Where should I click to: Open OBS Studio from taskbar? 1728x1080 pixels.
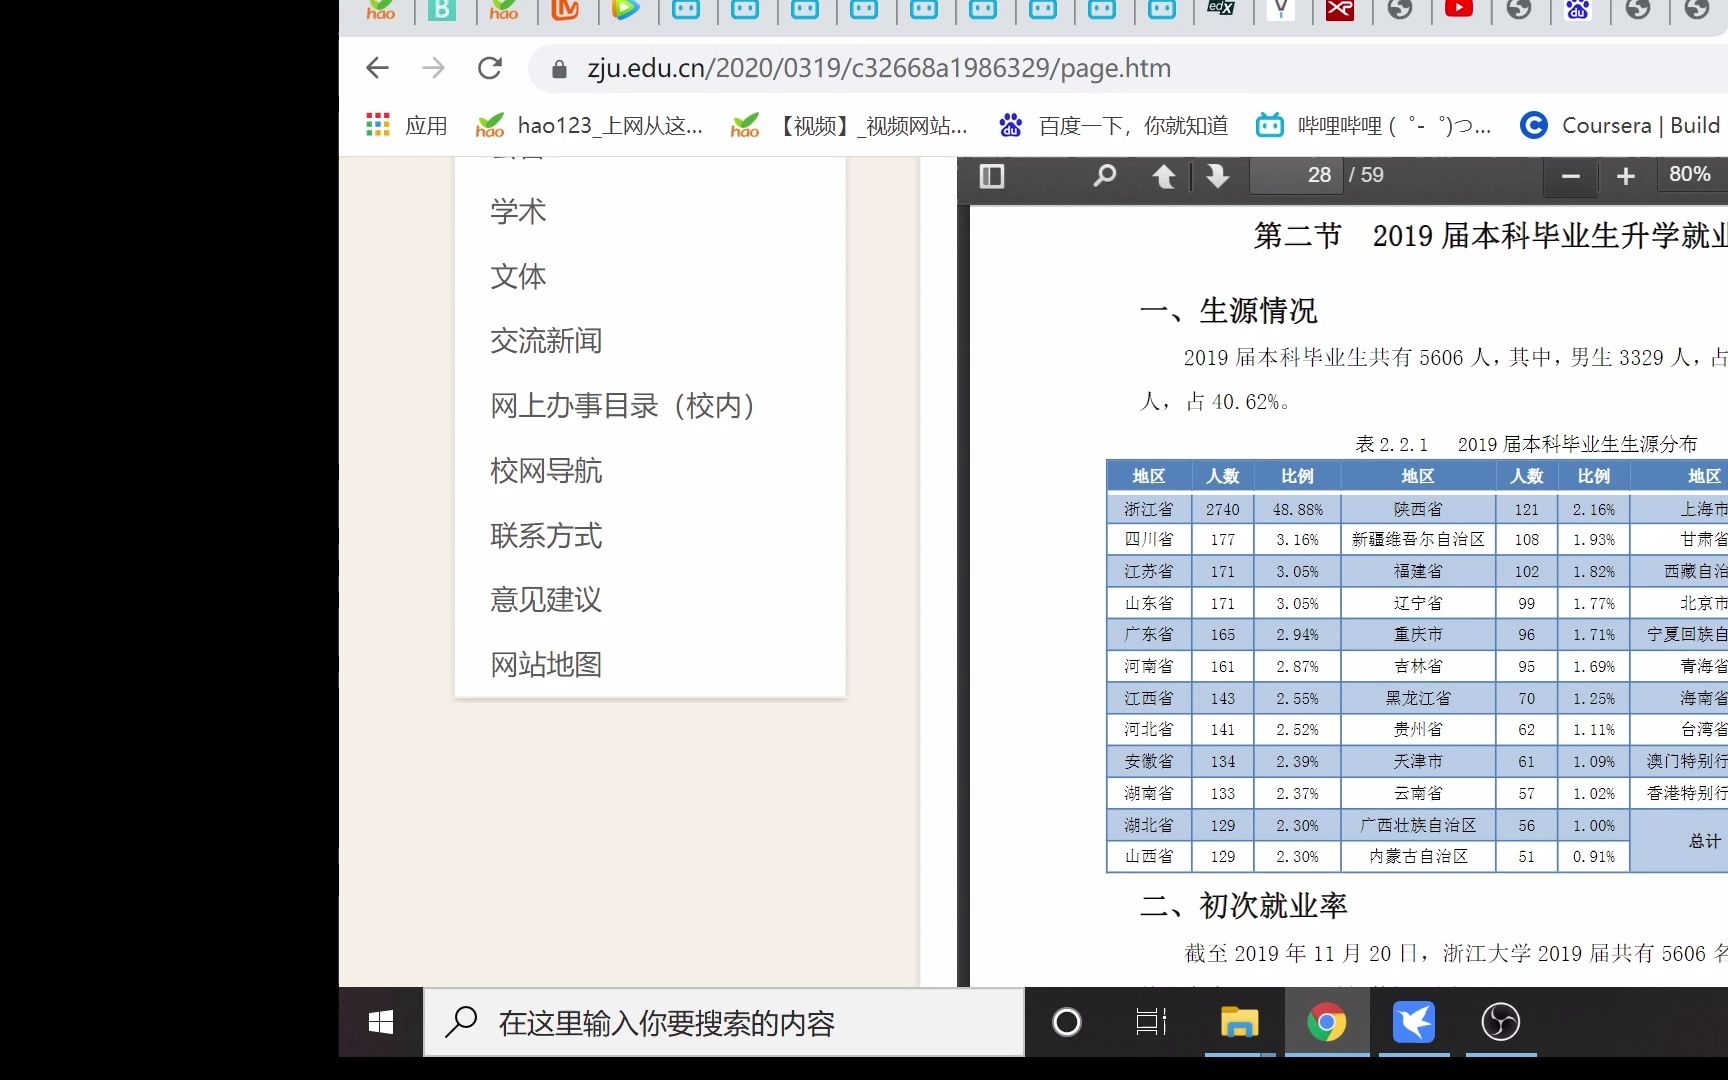pos(1501,1022)
